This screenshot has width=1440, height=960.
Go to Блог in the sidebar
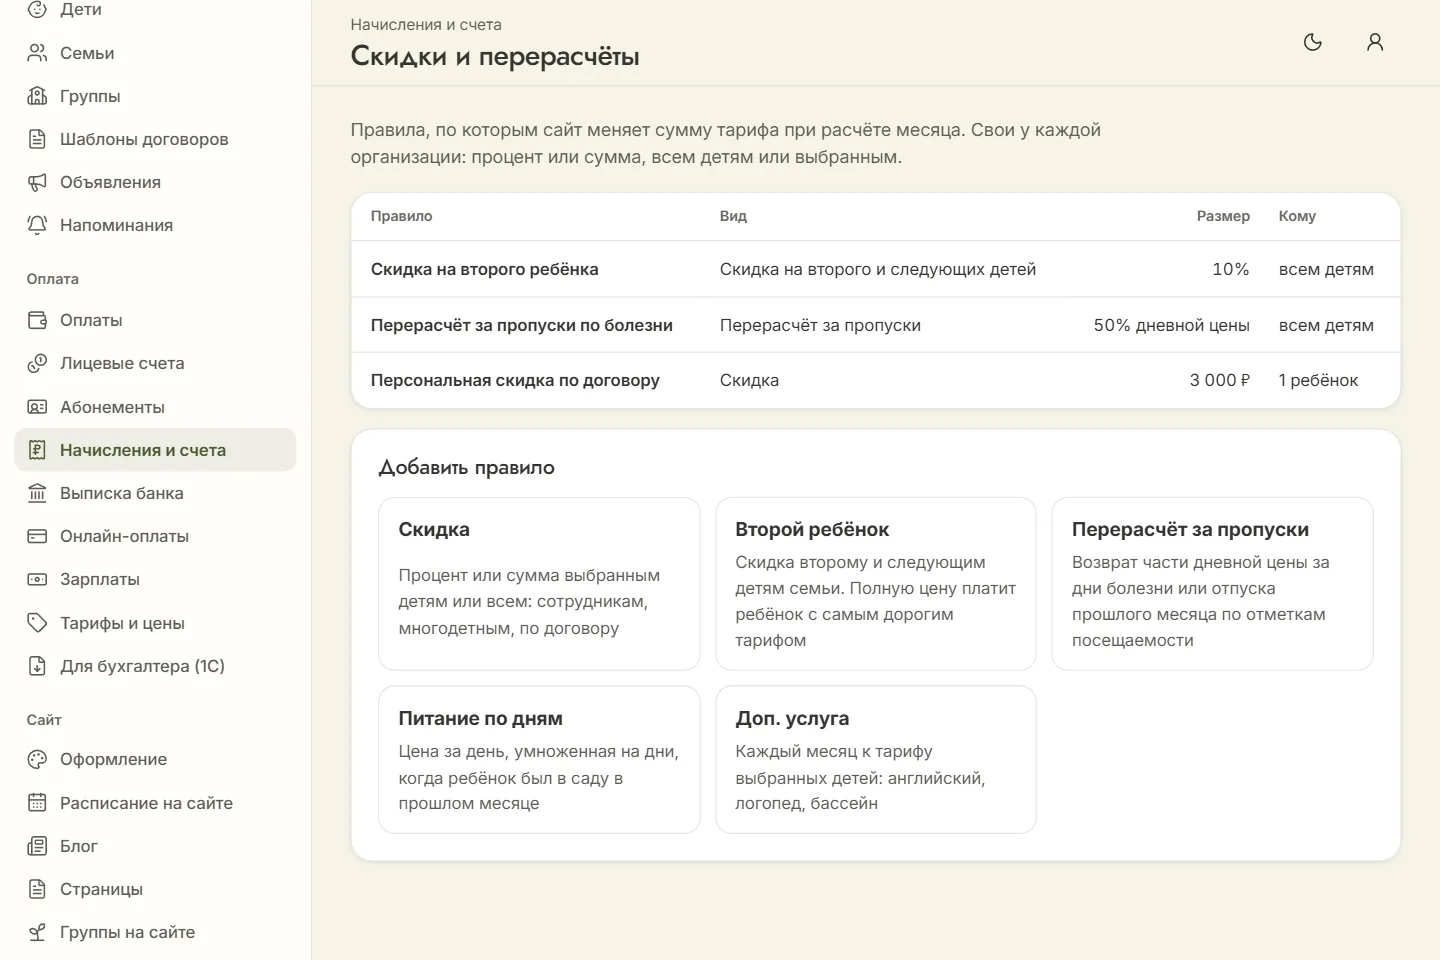[155, 846]
